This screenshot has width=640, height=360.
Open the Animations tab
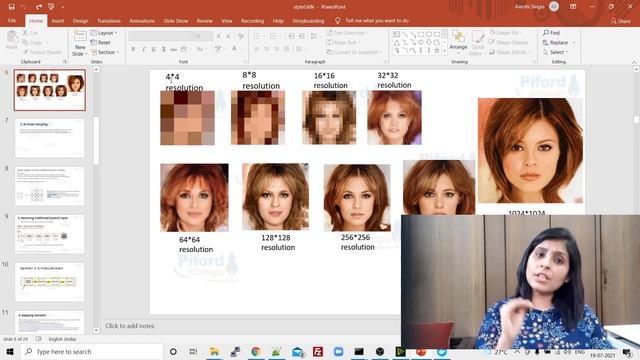tap(142, 21)
